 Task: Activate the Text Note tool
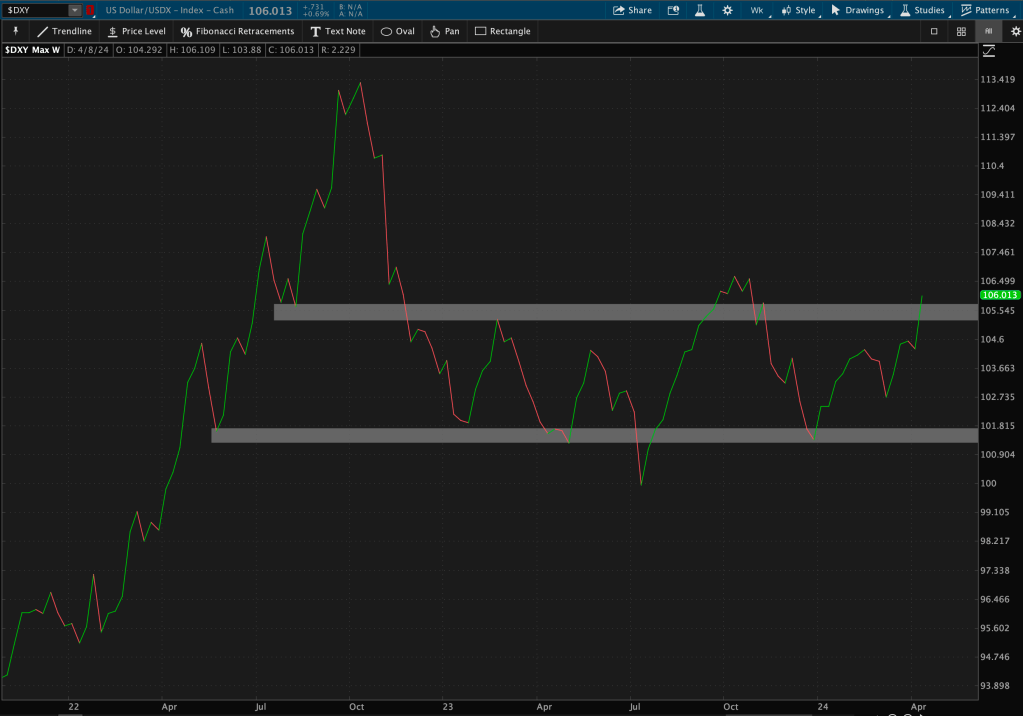(337, 31)
